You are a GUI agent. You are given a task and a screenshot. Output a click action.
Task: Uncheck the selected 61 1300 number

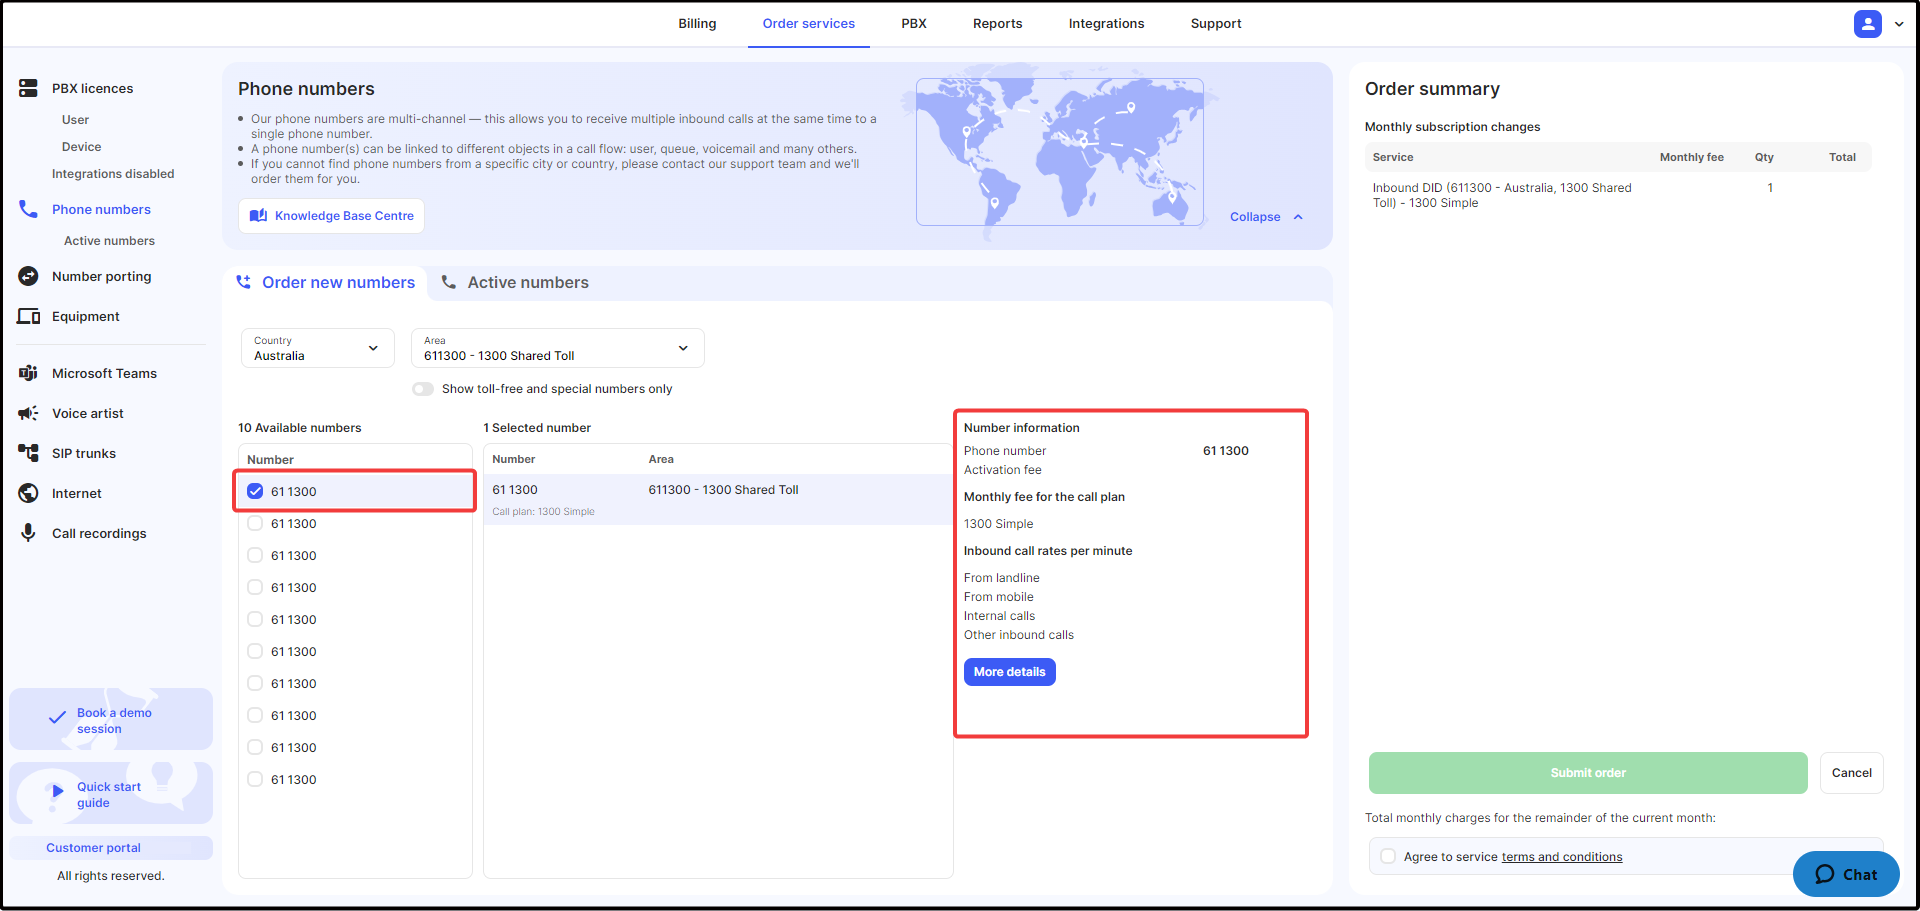pos(255,491)
